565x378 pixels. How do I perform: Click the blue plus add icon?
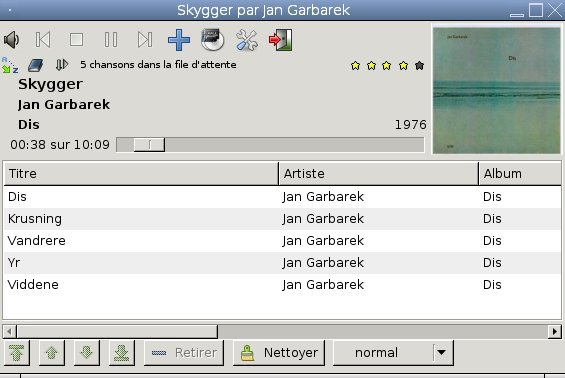click(x=179, y=40)
